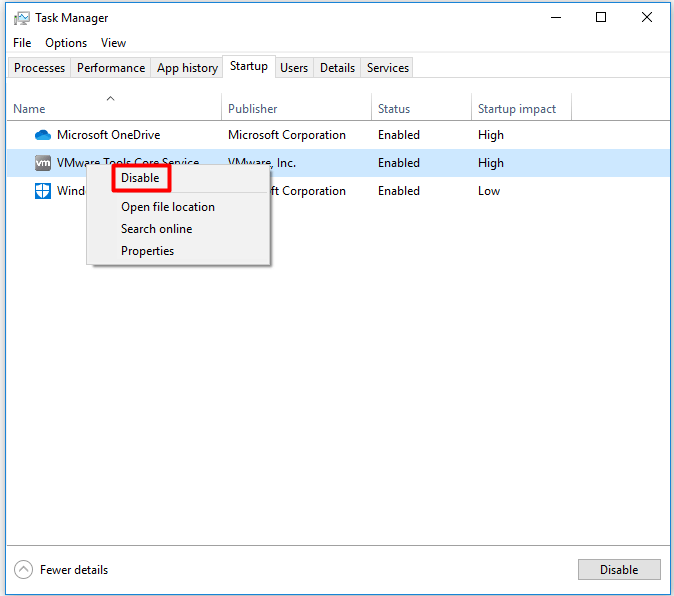Switch to the Services tab
Image resolution: width=674 pixels, height=596 pixels.
(x=388, y=68)
